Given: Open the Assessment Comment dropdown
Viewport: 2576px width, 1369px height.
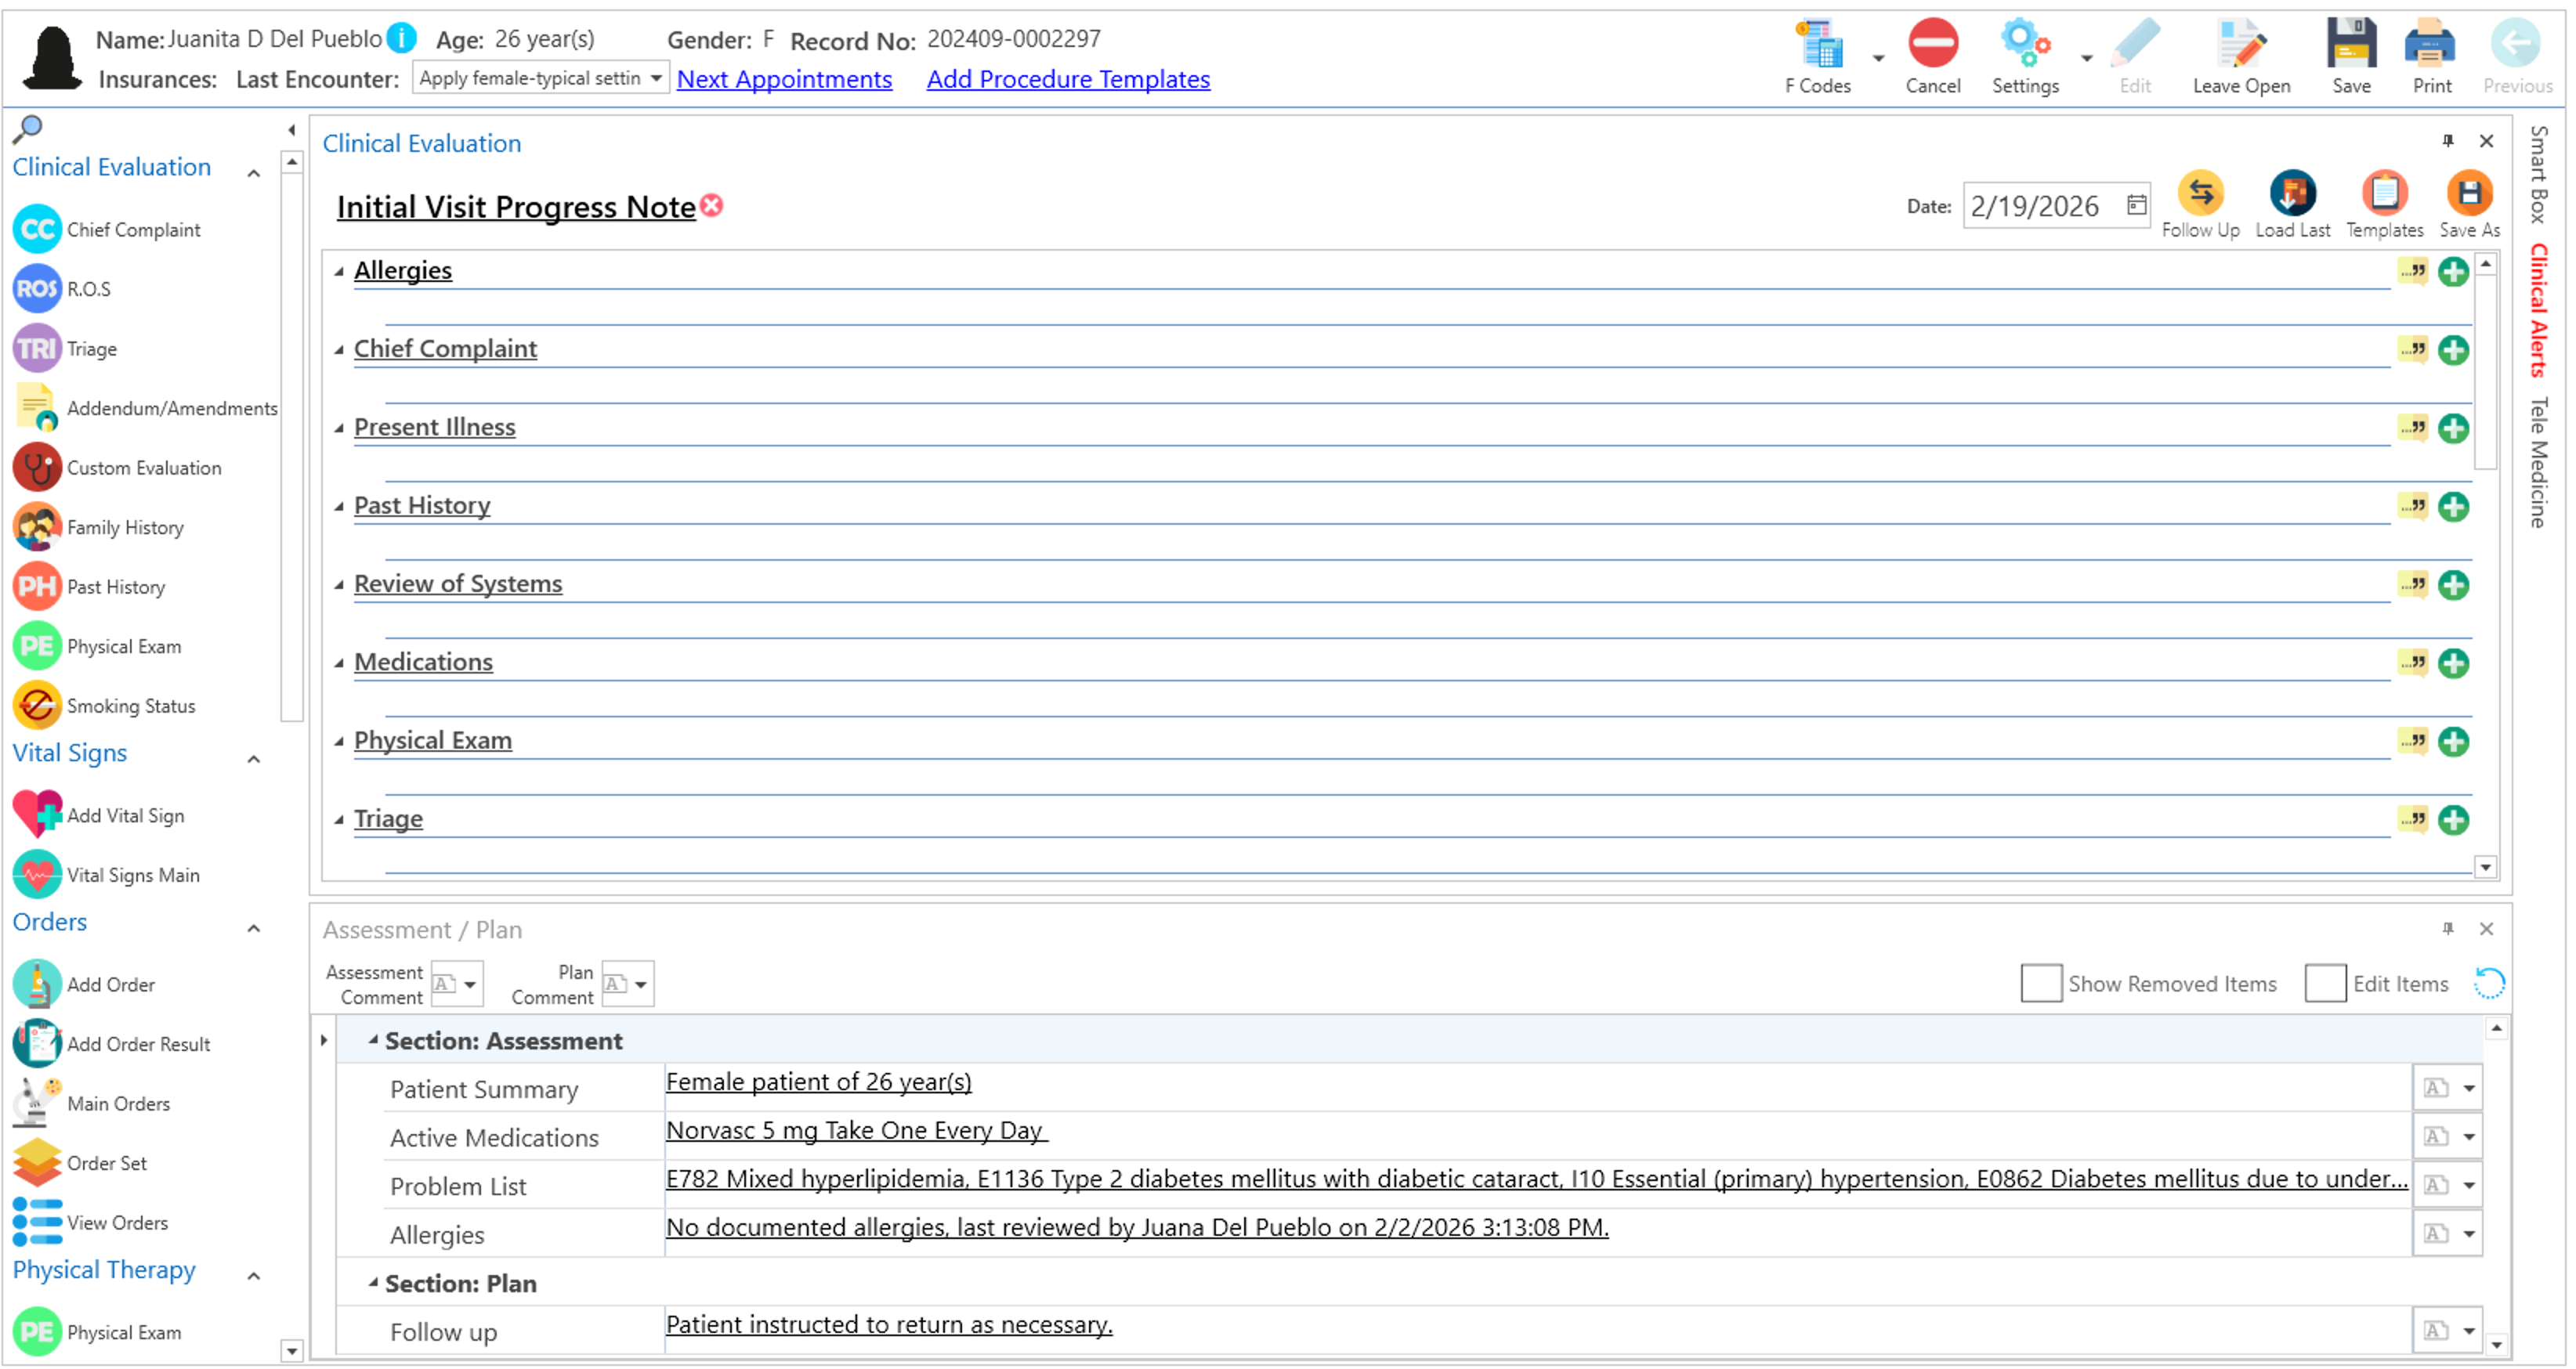Looking at the screenshot, I should pyautogui.click(x=469, y=985).
